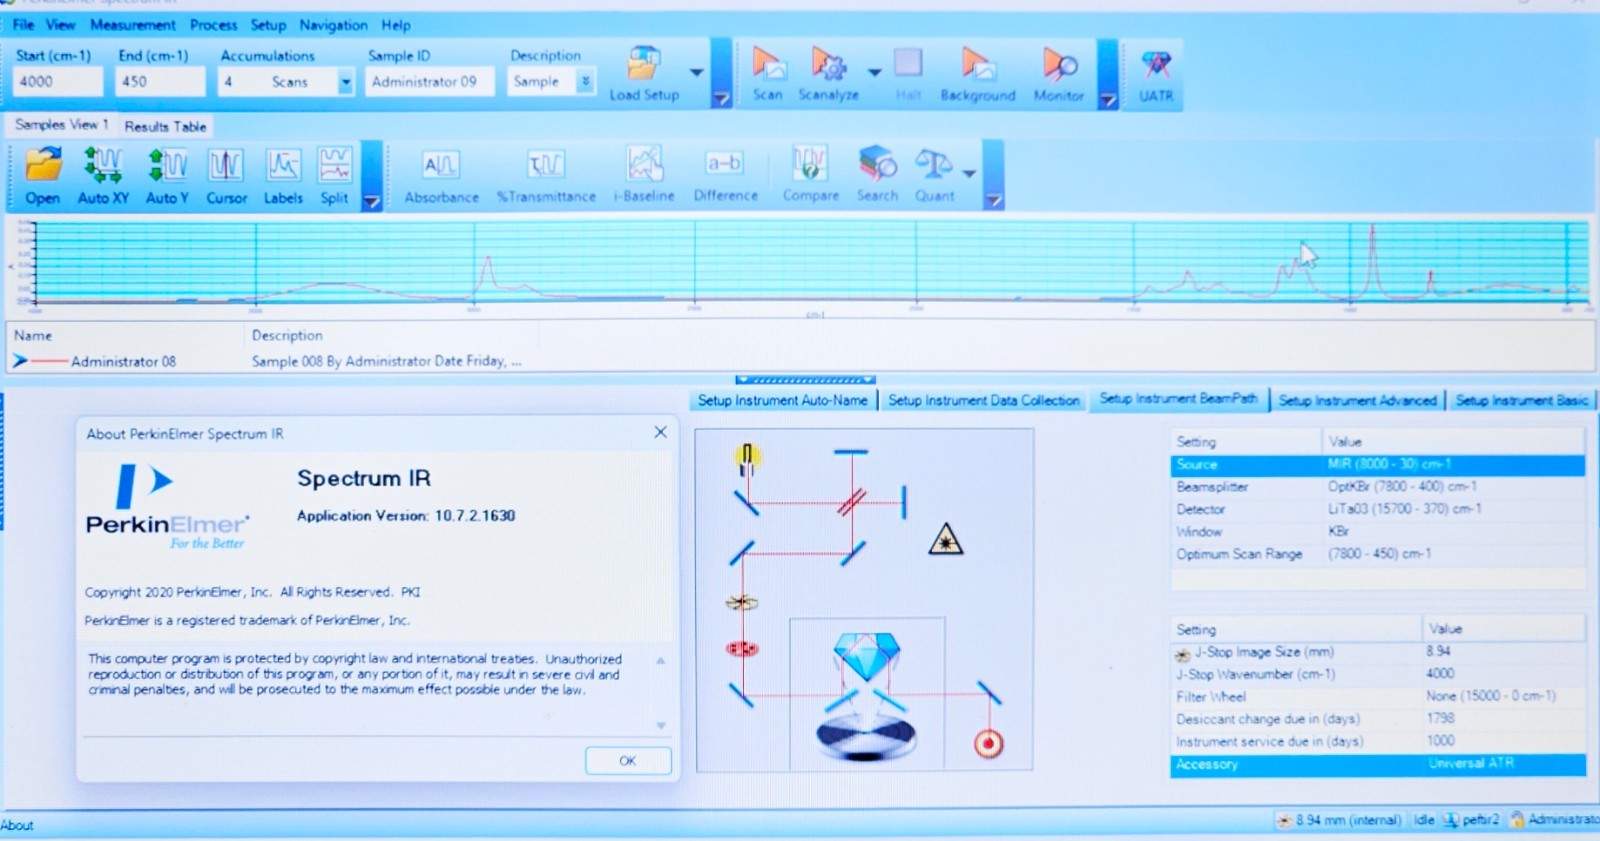This screenshot has height=841, width=1600.
Task: Select the Detector setting row
Action: pyautogui.click(x=1377, y=509)
